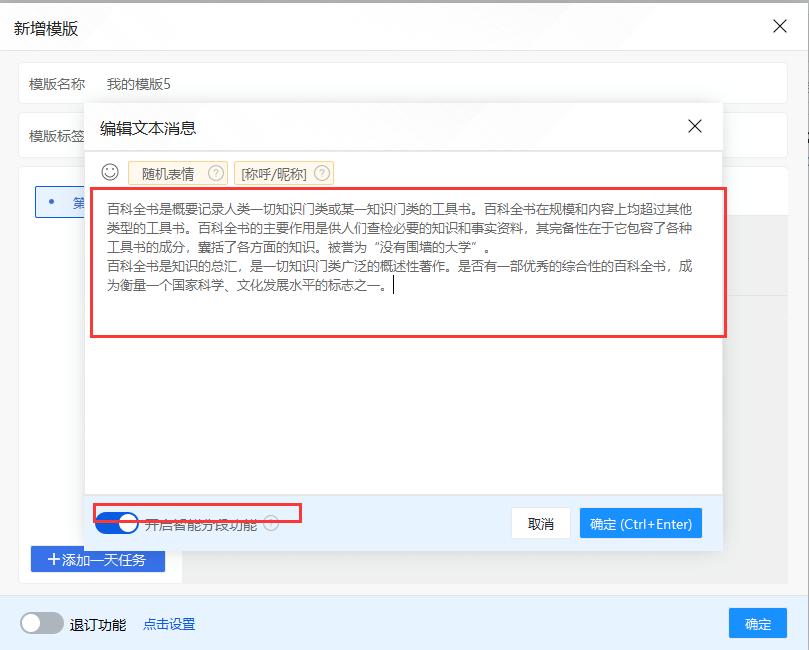
Task: Close the 新增模版 window
Action: click(780, 26)
